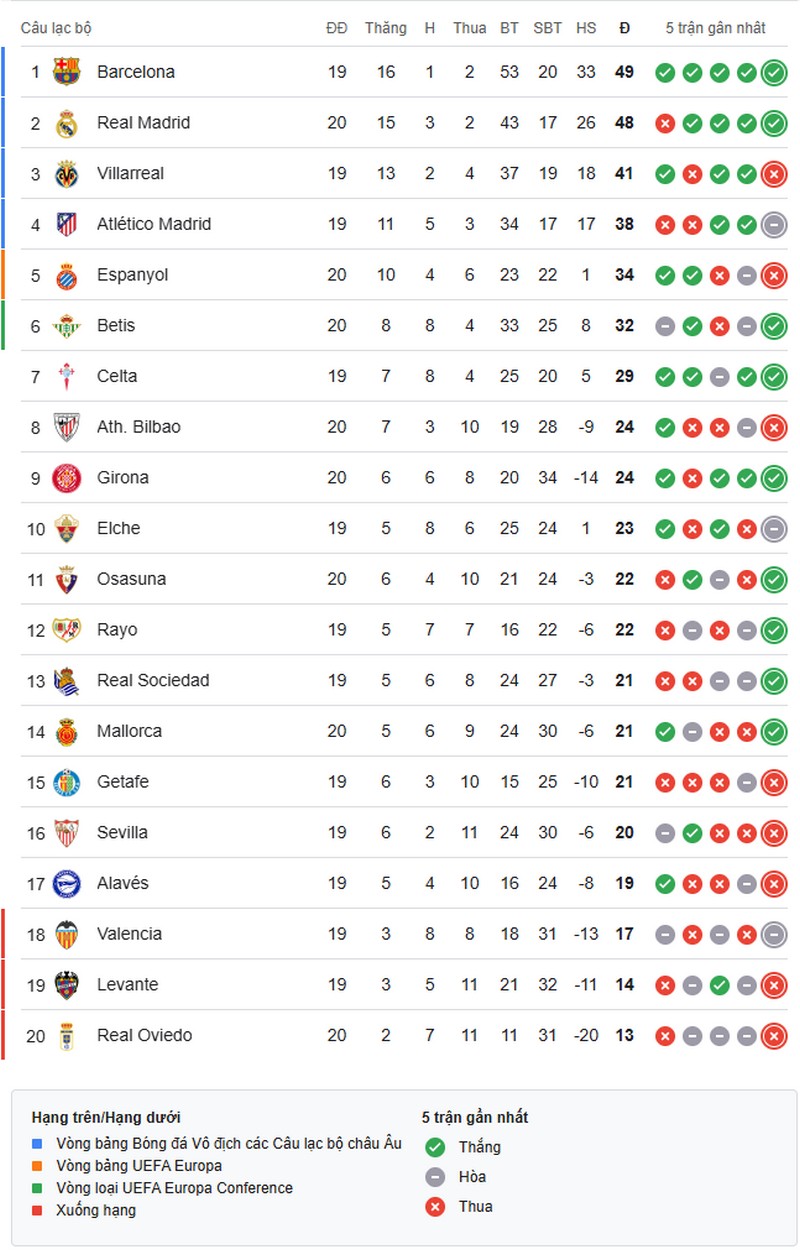
Task: Click the Sevilla club logo
Action: point(66,832)
